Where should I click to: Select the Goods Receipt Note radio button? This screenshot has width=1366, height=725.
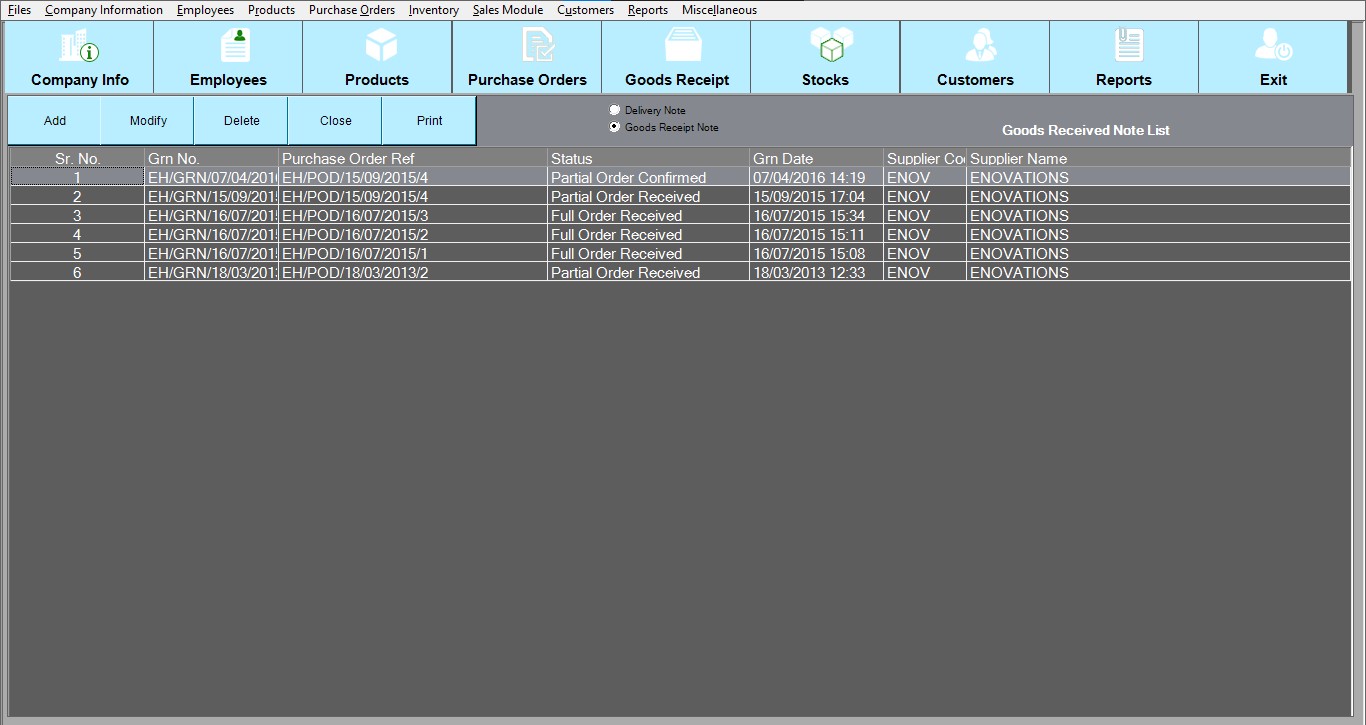[x=615, y=127]
